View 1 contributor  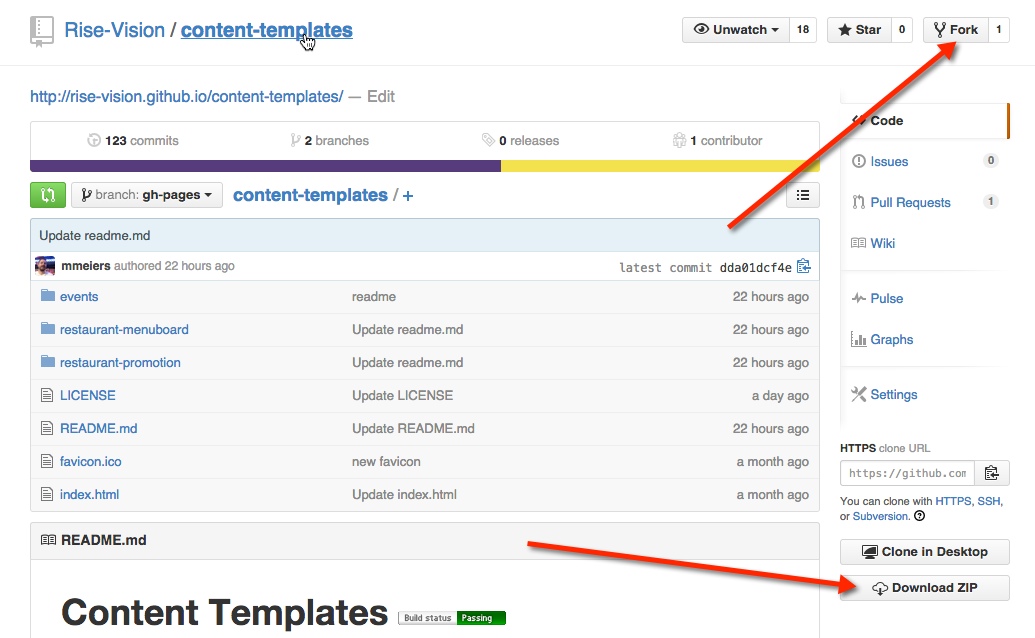718,141
